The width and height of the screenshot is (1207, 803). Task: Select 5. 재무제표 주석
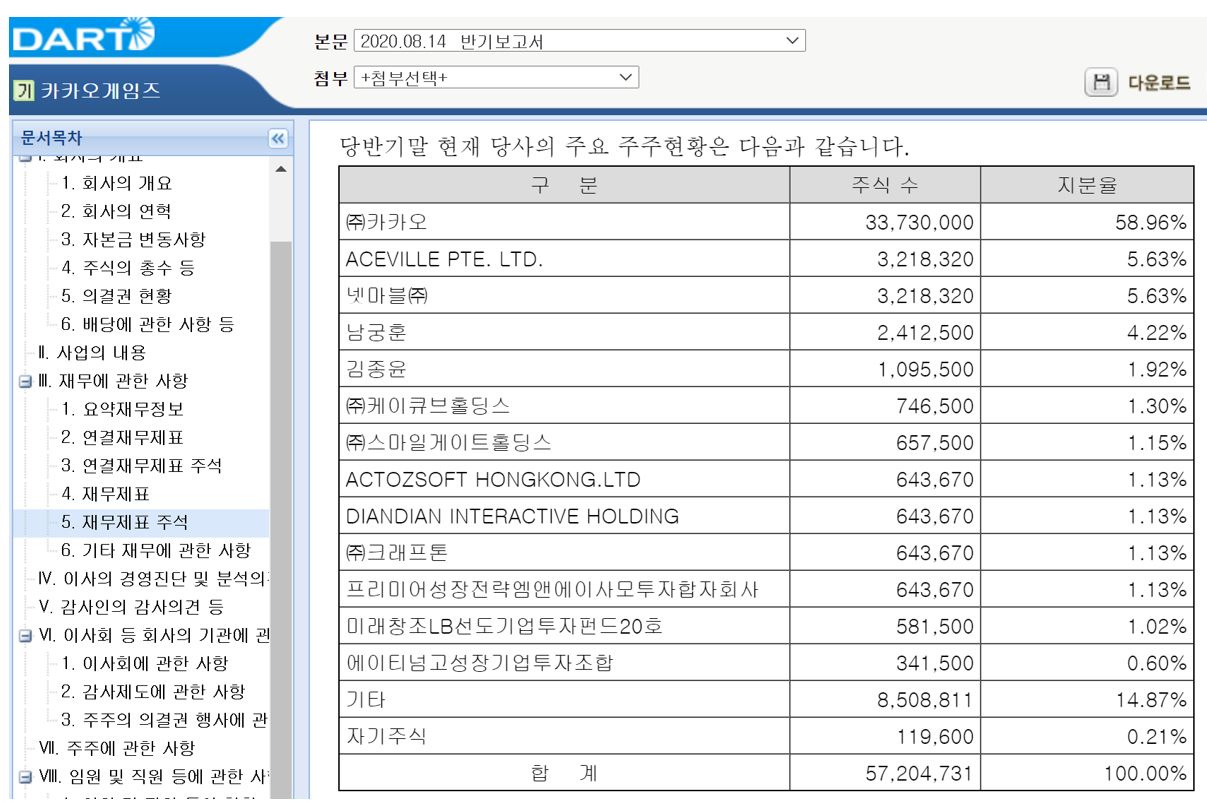[124, 522]
